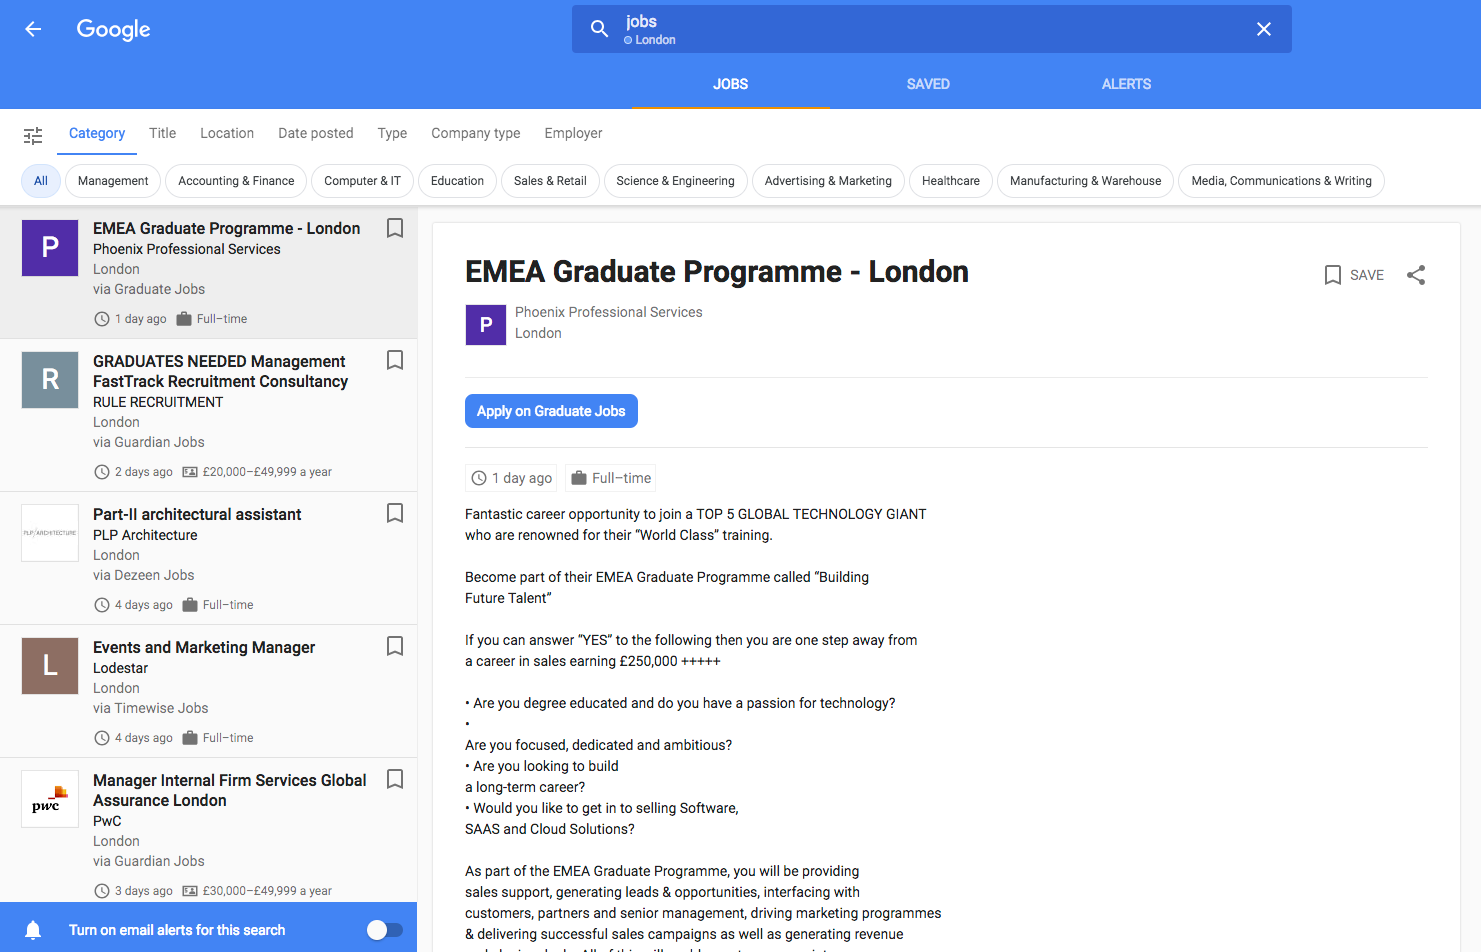The width and height of the screenshot is (1481, 952).
Task: Go back with the left arrow icon
Action: pyautogui.click(x=33, y=29)
